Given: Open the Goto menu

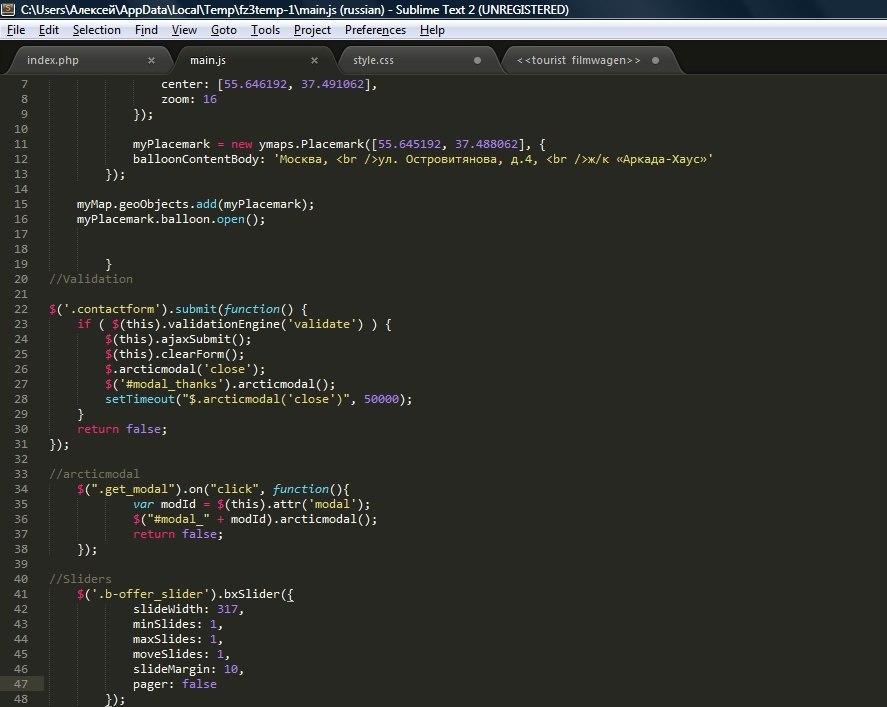Looking at the screenshot, I should [224, 30].
